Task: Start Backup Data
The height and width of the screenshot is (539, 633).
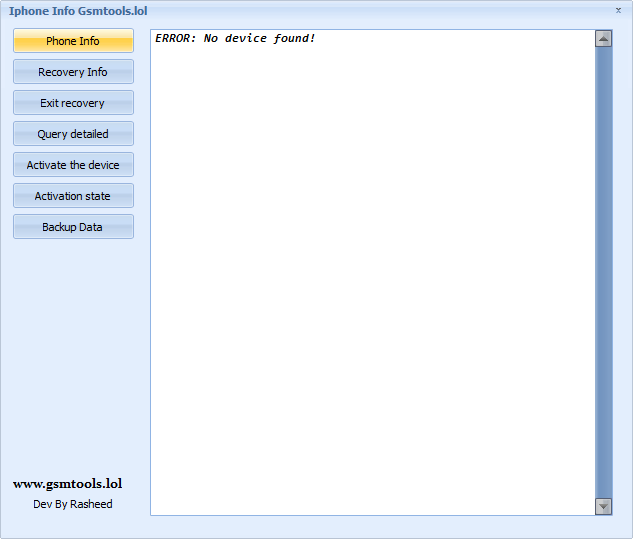Action: click(73, 227)
